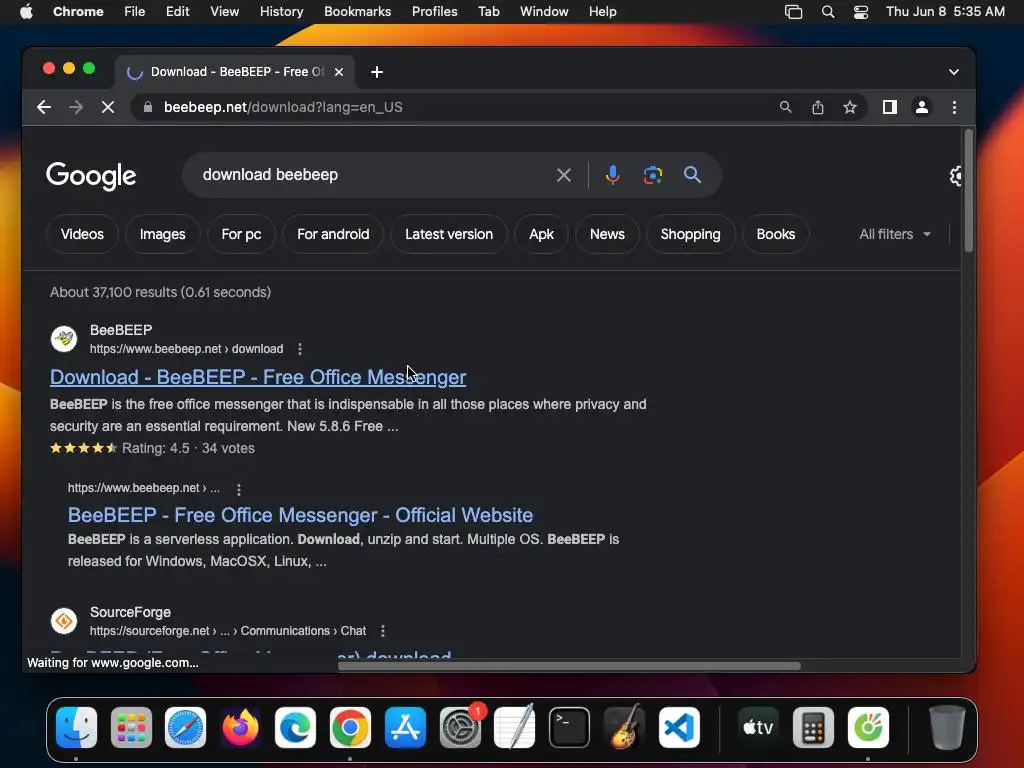
Task: Select the Videos filter chip
Action: [82, 234]
